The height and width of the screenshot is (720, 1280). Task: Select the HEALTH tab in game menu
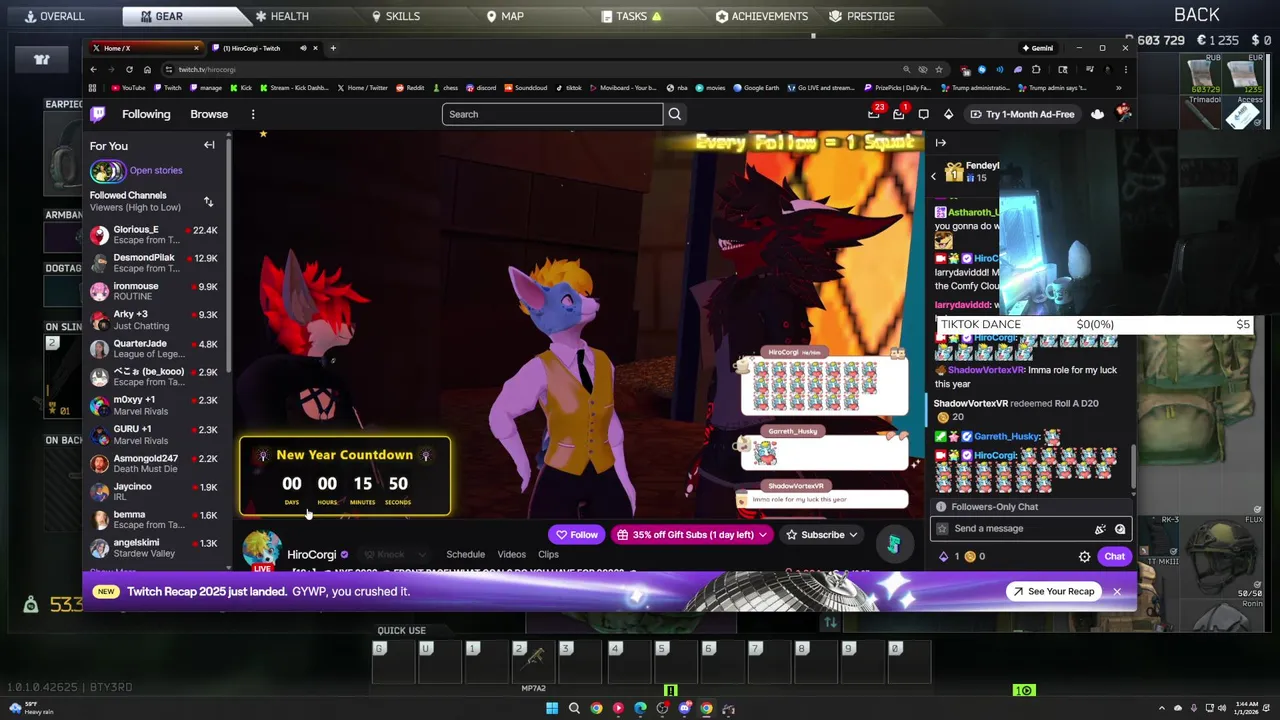pyautogui.click(x=282, y=16)
